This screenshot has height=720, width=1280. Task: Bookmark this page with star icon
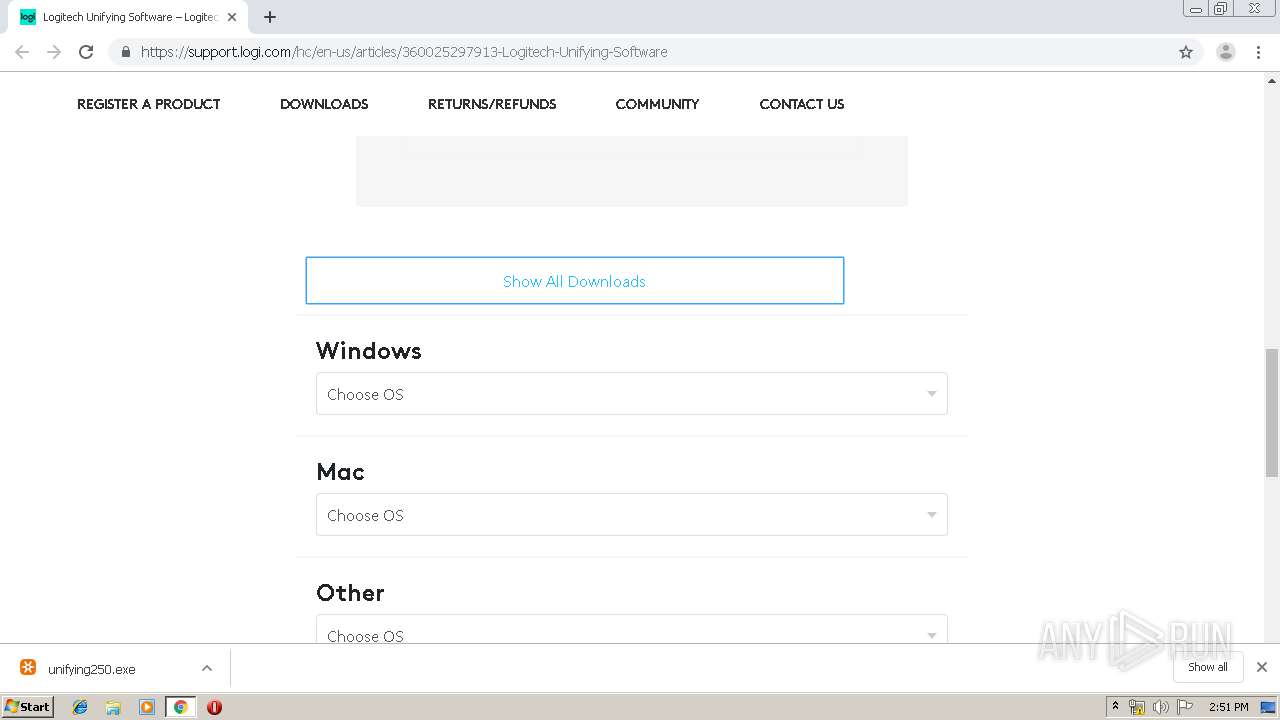(x=1186, y=52)
